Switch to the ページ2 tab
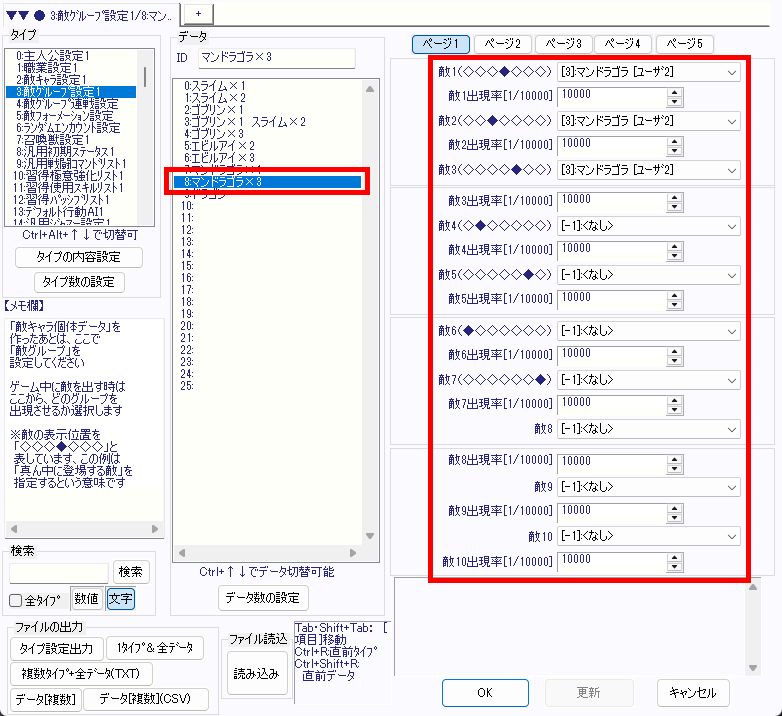Screen dimensions: 782x716 coord(502,44)
